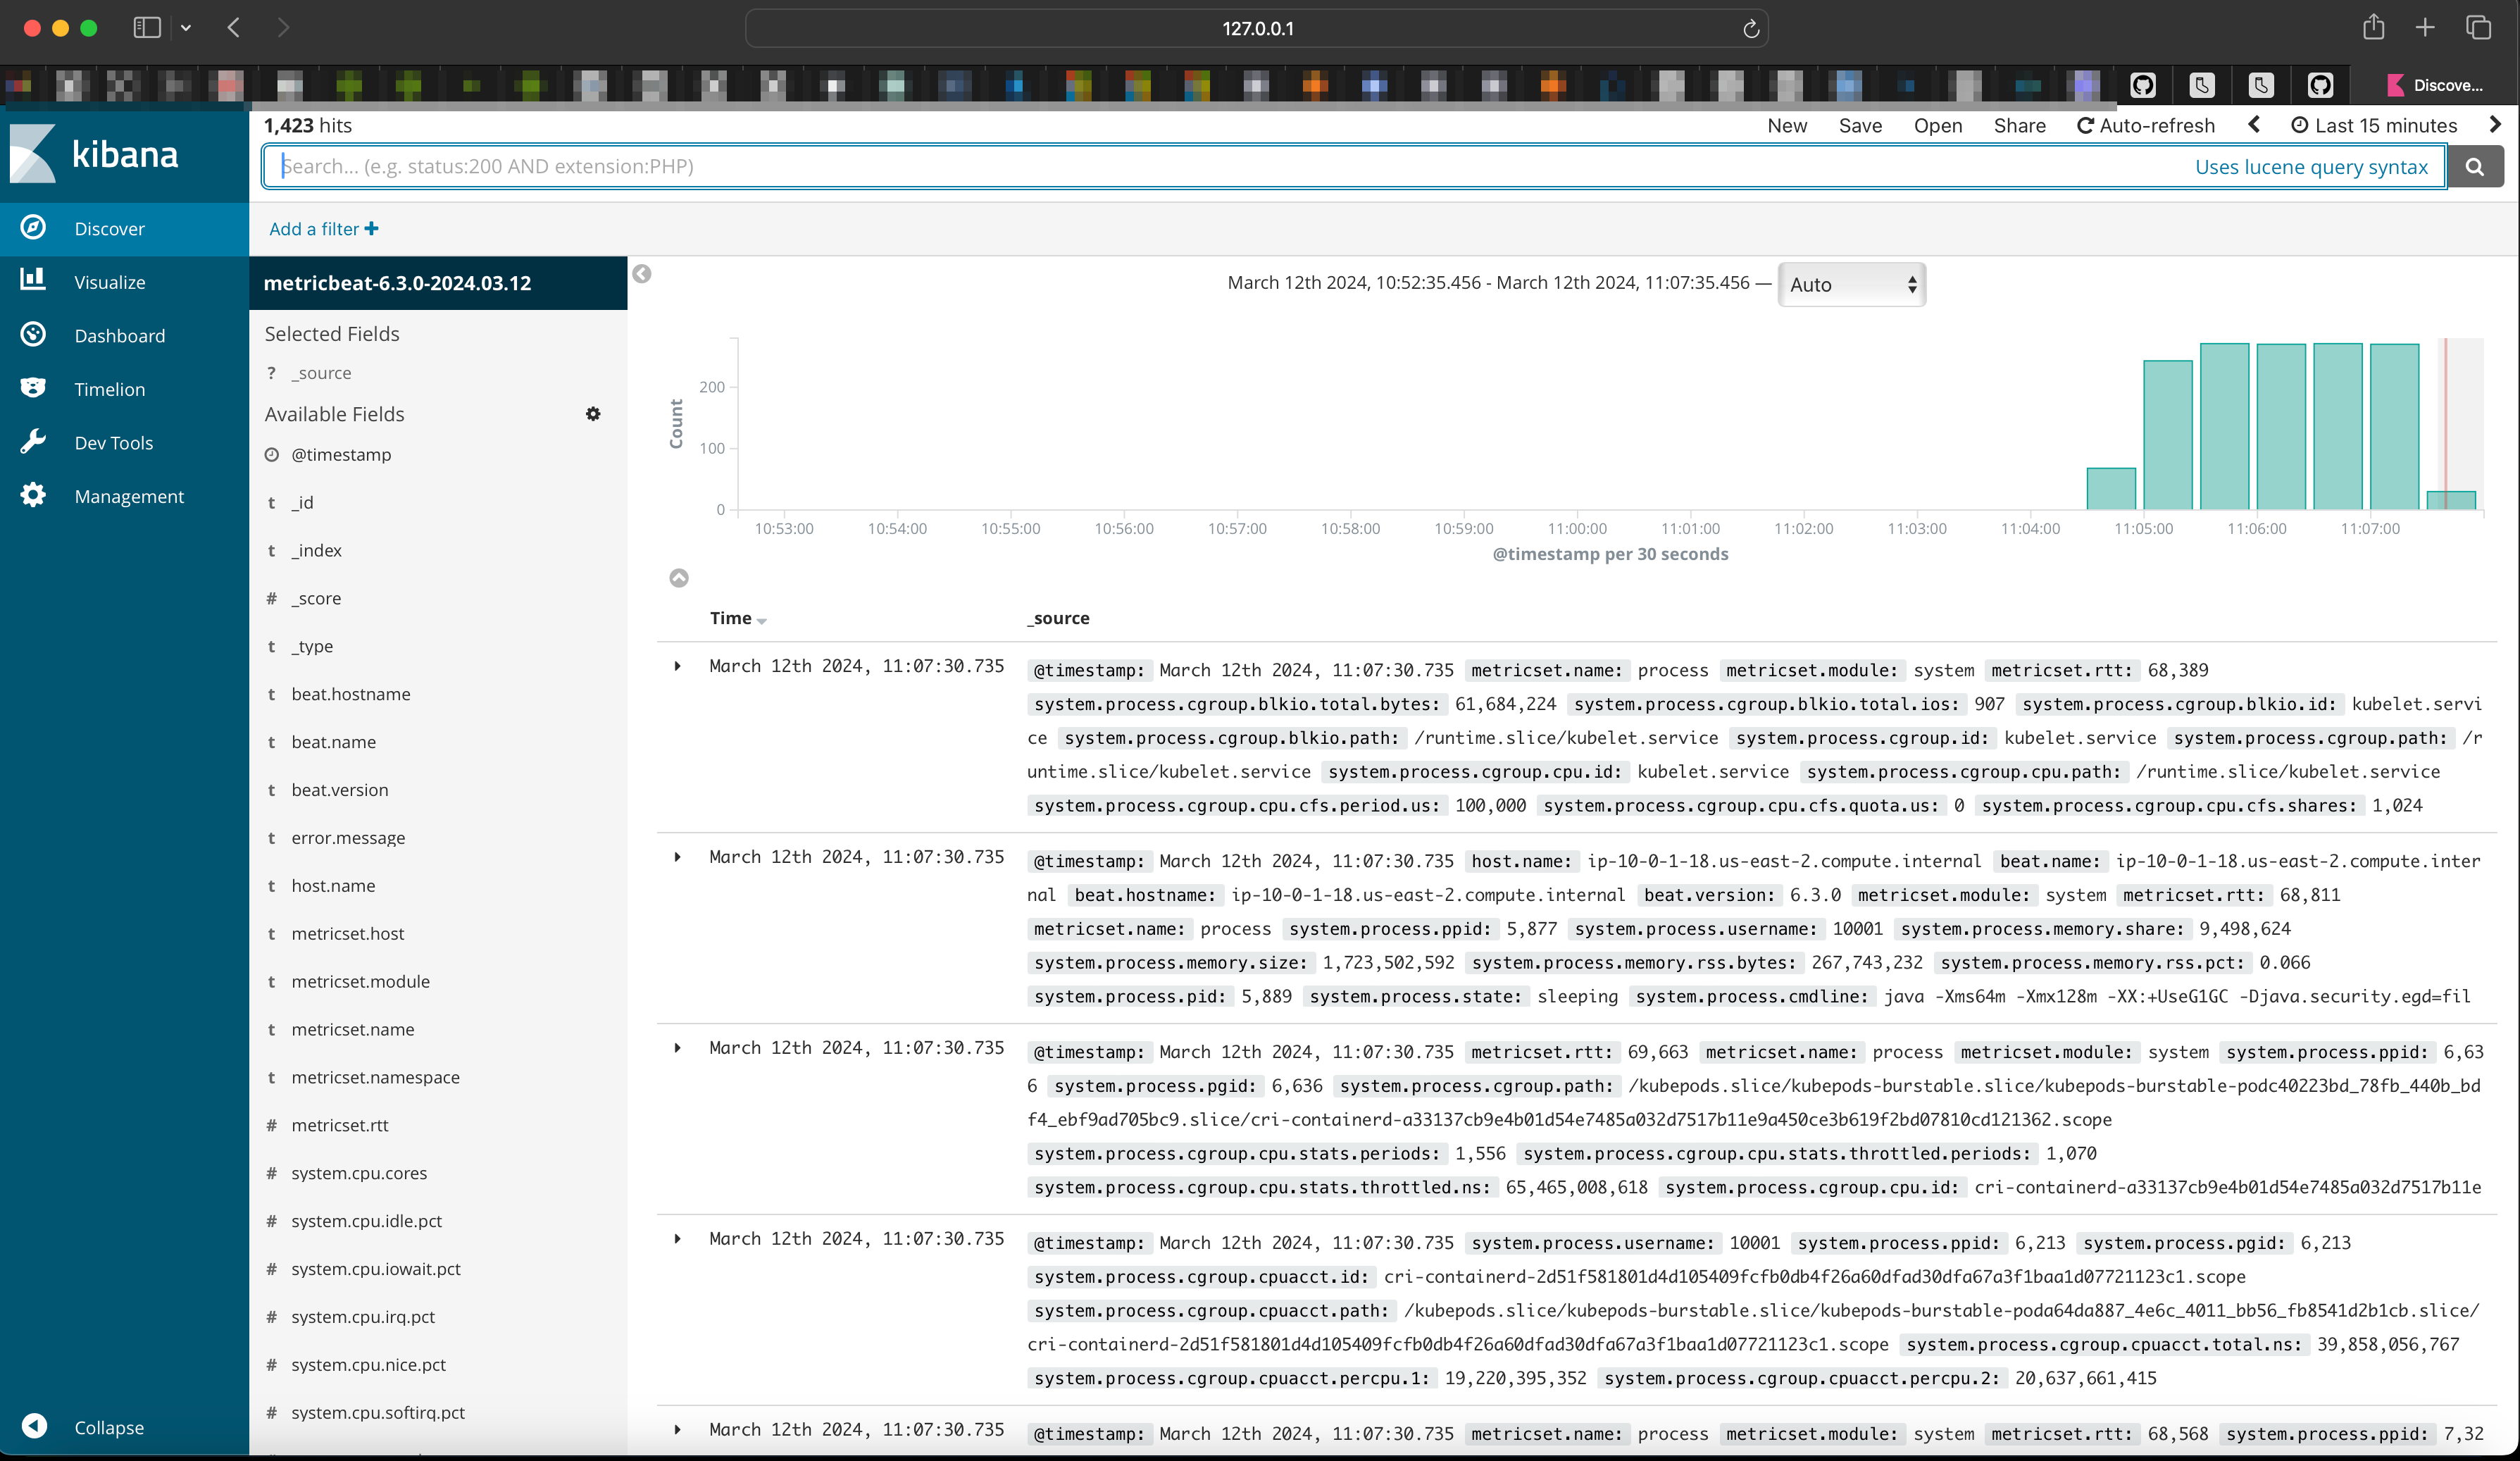Open Available Fields settings gear

point(593,413)
